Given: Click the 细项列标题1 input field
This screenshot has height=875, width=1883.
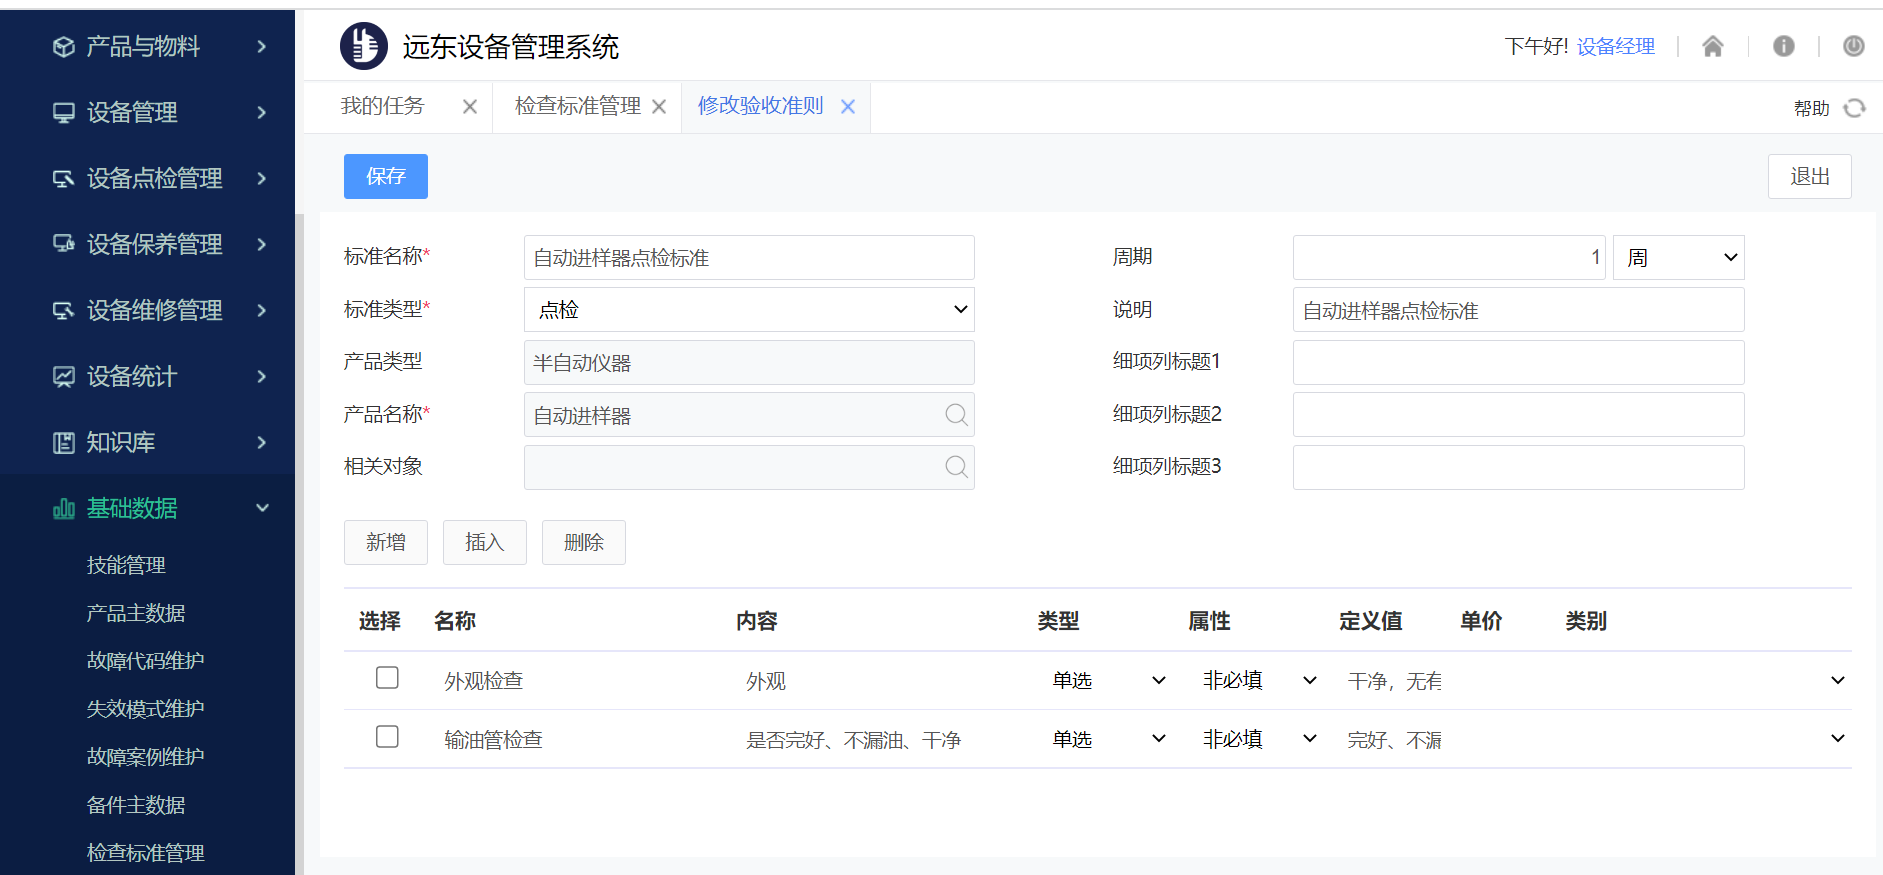Looking at the screenshot, I should [x=1517, y=363].
